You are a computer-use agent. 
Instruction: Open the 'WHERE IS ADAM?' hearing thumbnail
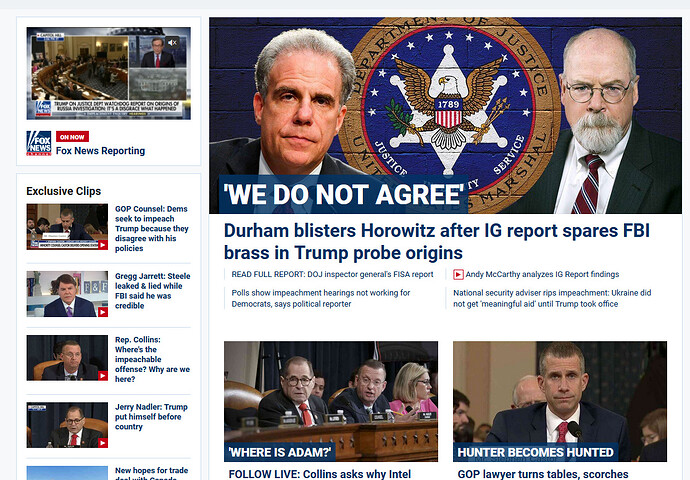(x=331, y=401)
